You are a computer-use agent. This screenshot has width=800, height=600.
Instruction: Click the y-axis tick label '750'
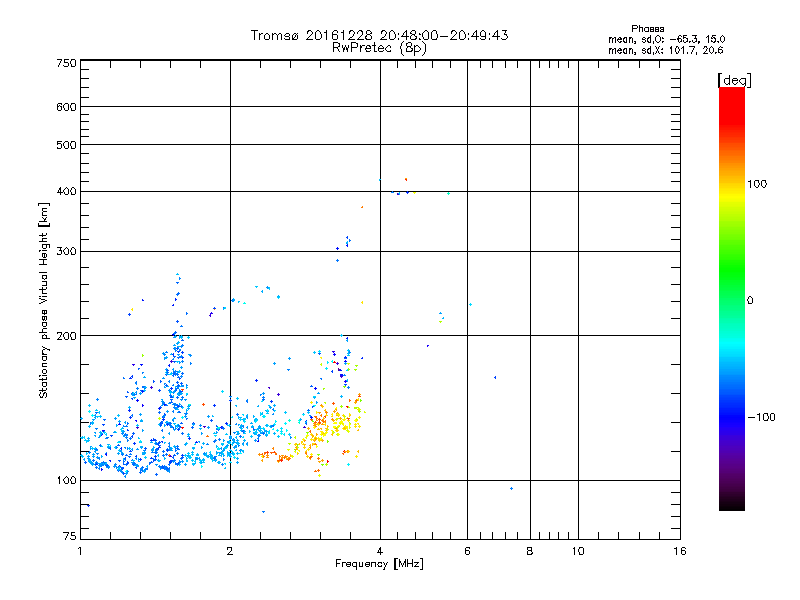66,63
